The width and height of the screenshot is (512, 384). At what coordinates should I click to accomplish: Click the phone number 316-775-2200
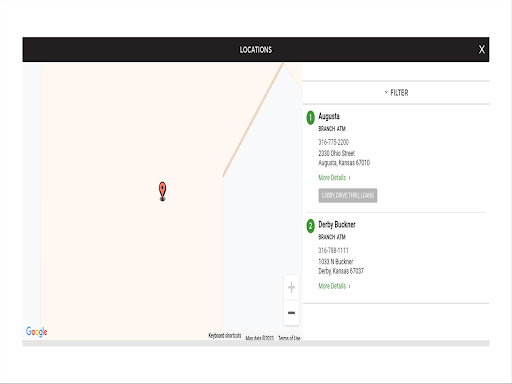click(x=333, y=142)
